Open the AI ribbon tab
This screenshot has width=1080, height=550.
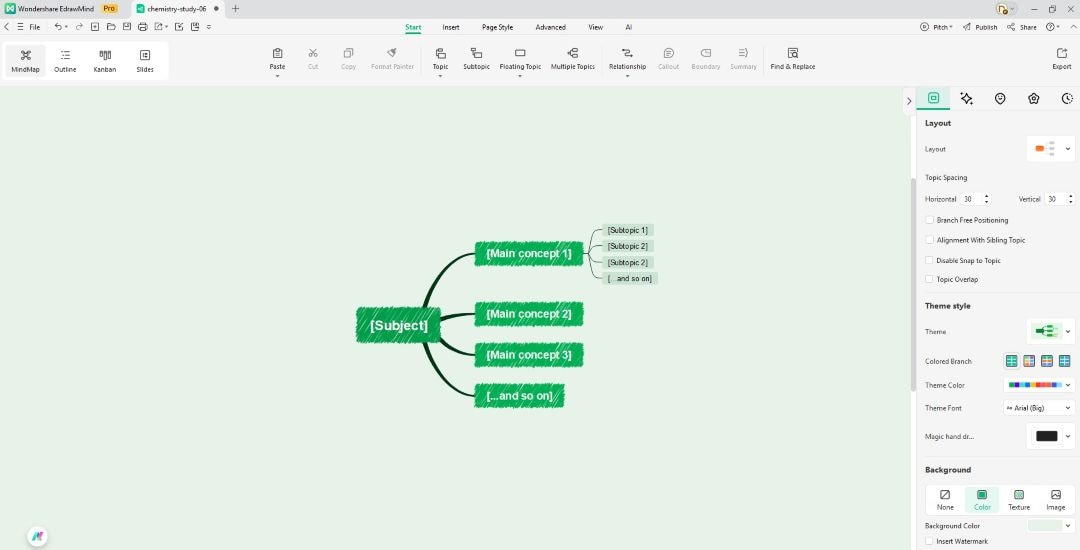pyautogui.click(x=628, y=28)
